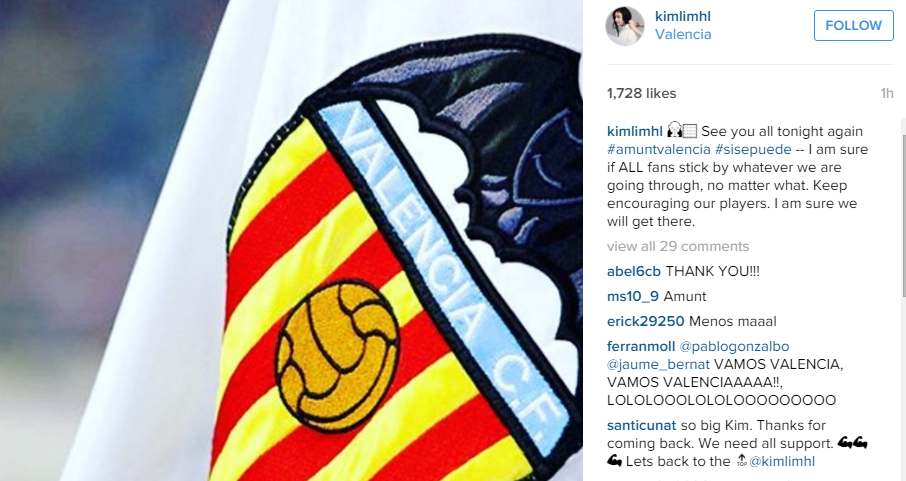This screenshot has width=906, height=481.
Task: View the 1,728 likes list
Action: (641, 94)
